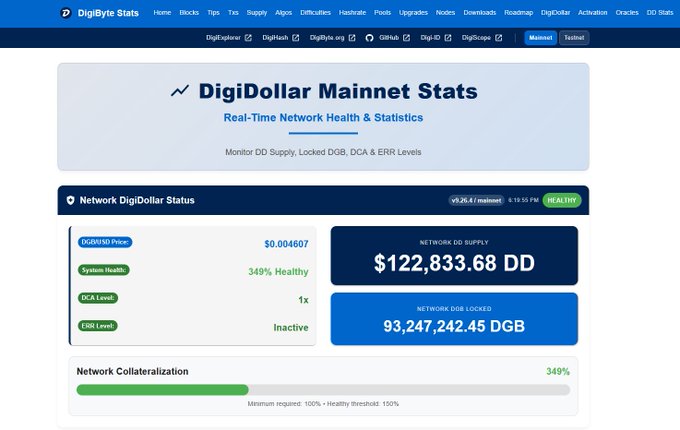
Task: Click external-link icon next to GitHub
Action: coord(406,38)
